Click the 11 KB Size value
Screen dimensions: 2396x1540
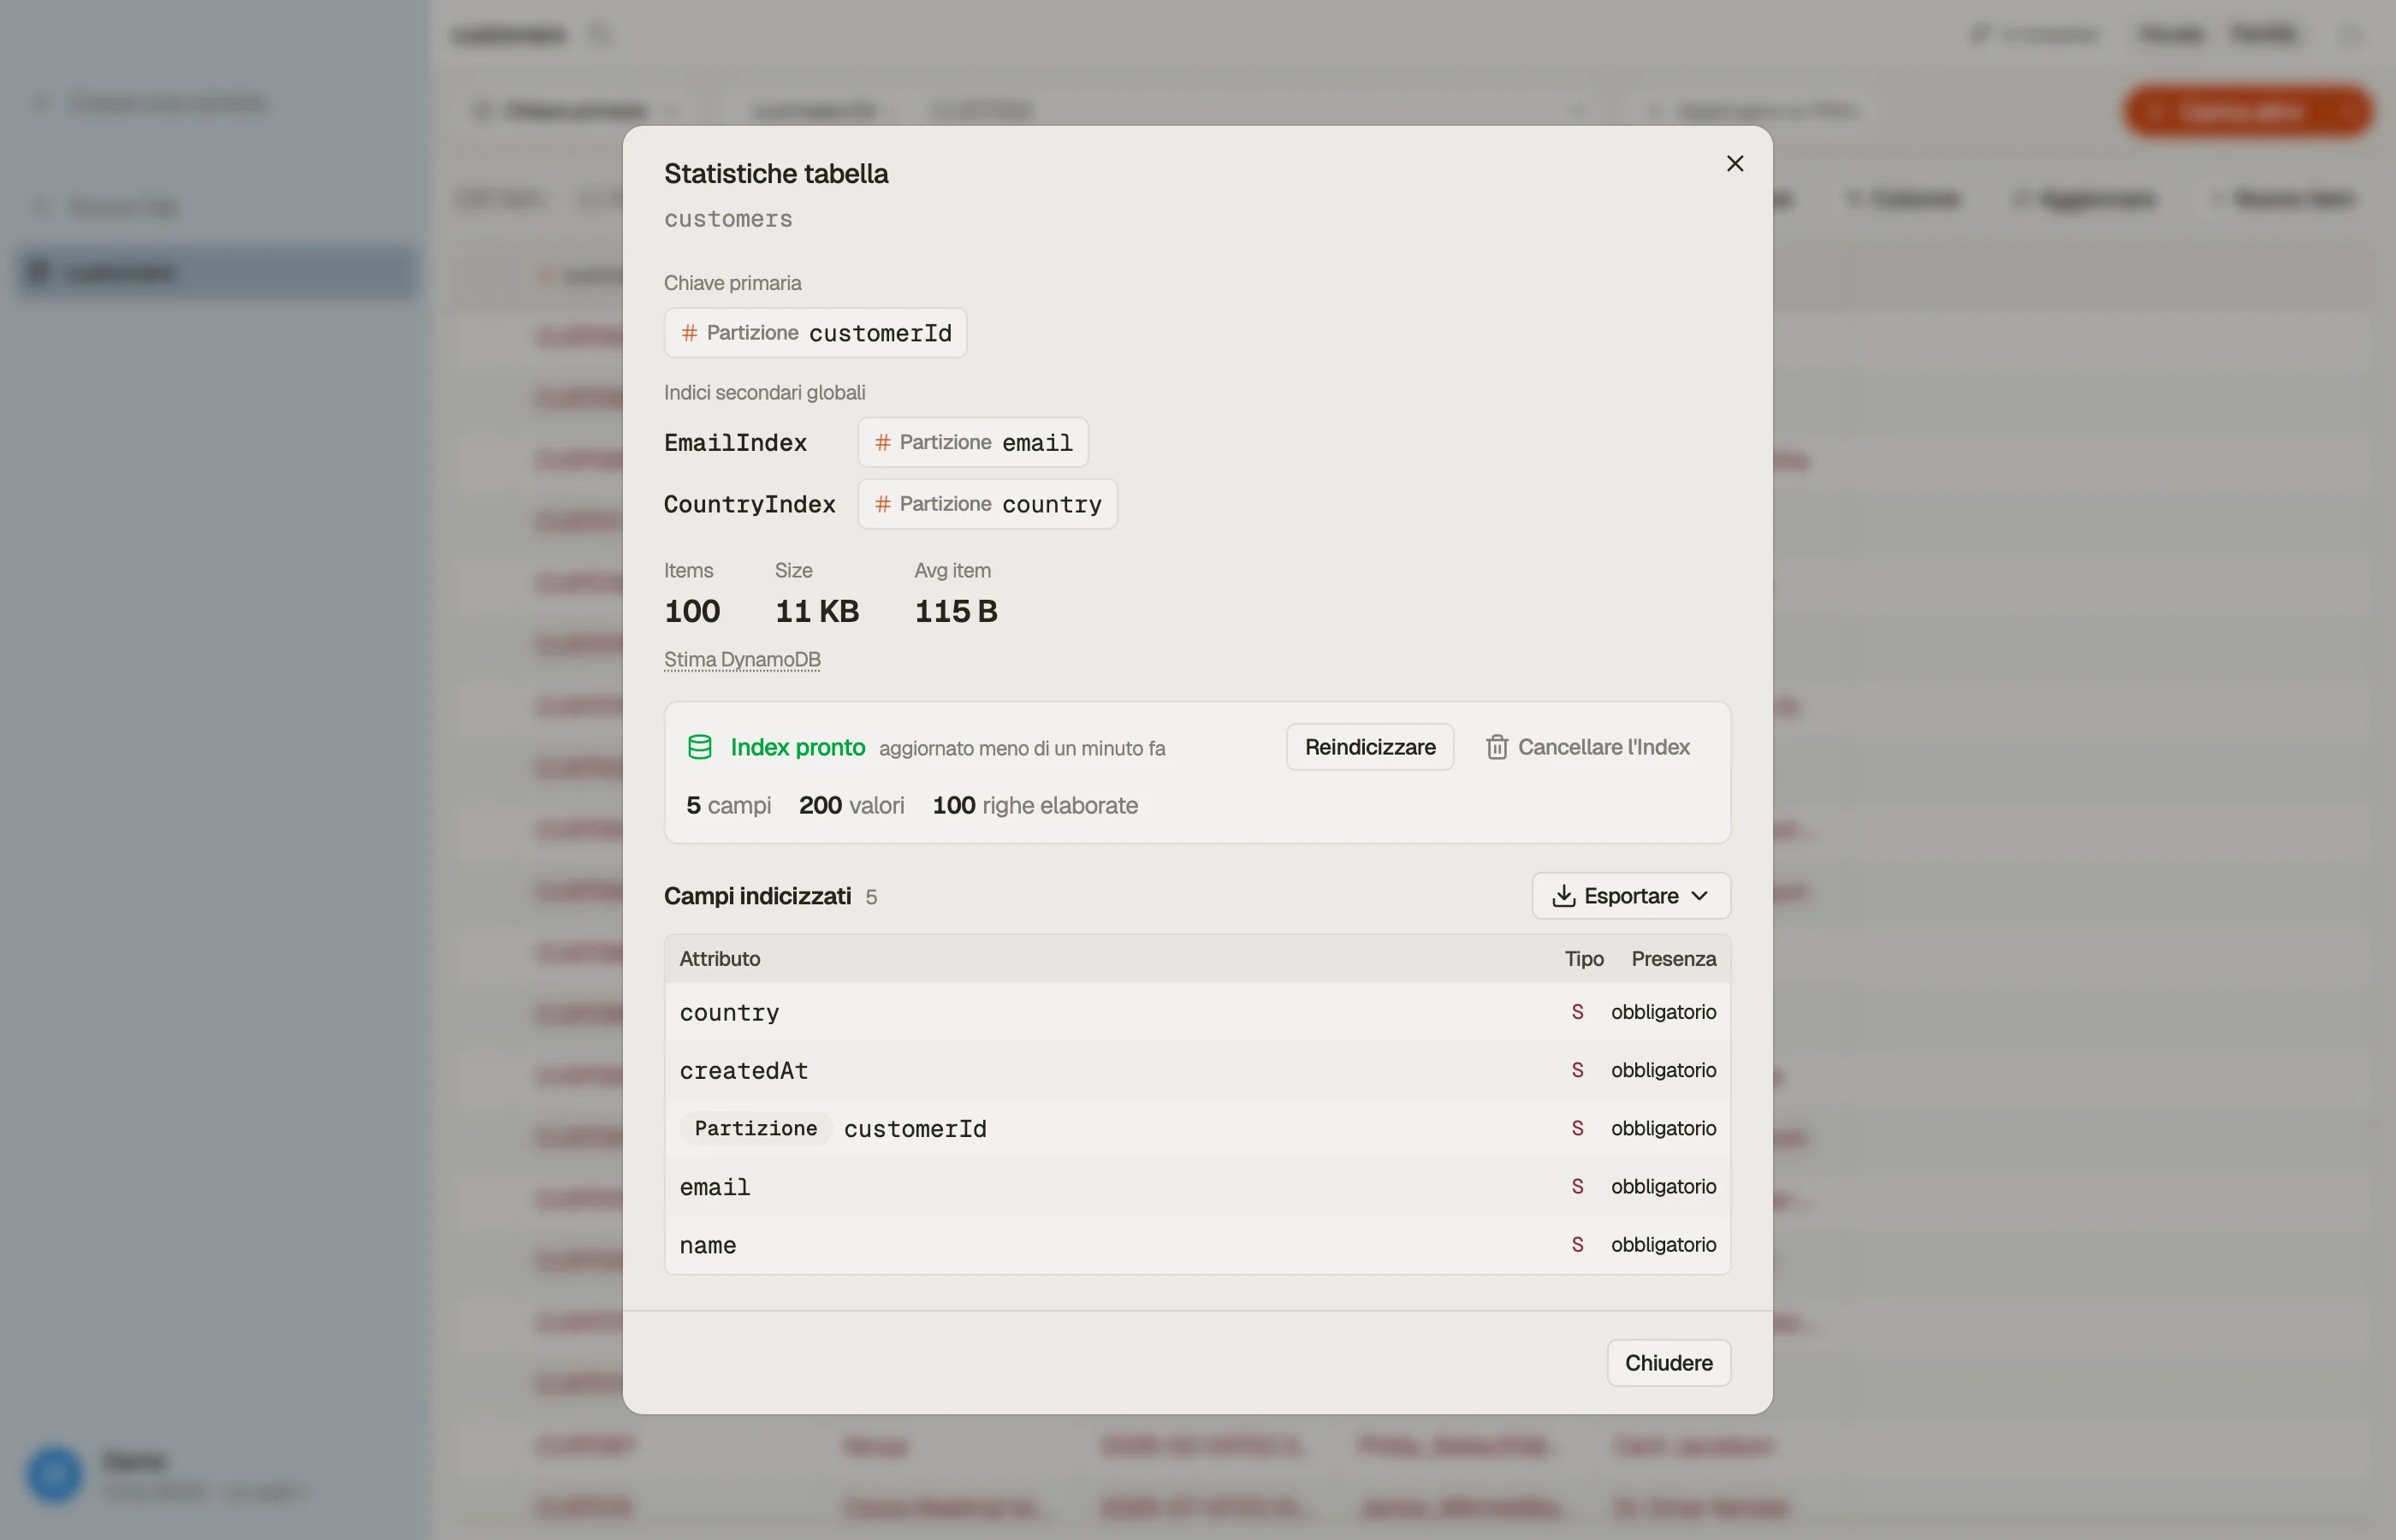(x=817, y=611)
